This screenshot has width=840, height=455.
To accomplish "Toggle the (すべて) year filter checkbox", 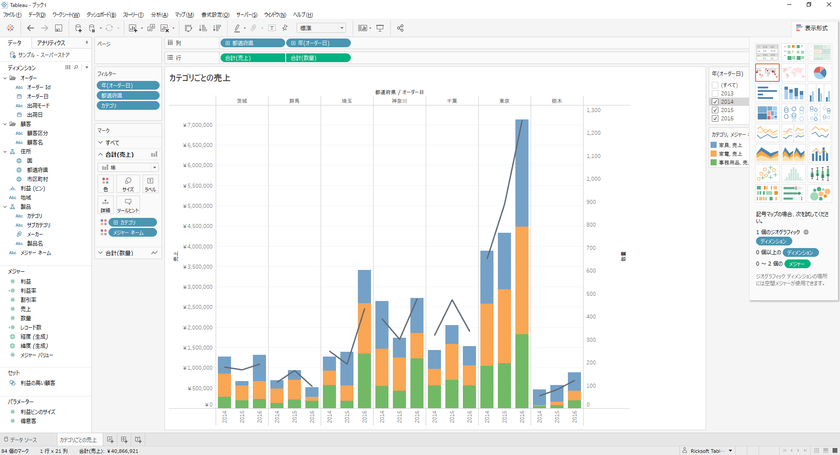I will [x=715, y=85].
